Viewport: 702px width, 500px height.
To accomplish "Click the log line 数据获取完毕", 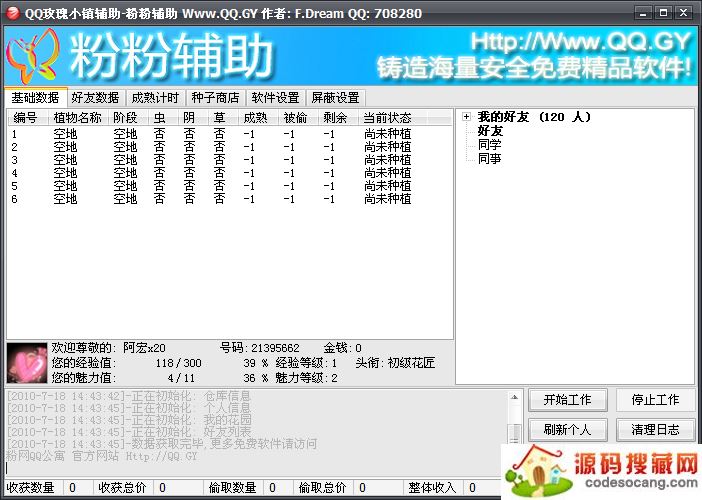I will 162,444.
